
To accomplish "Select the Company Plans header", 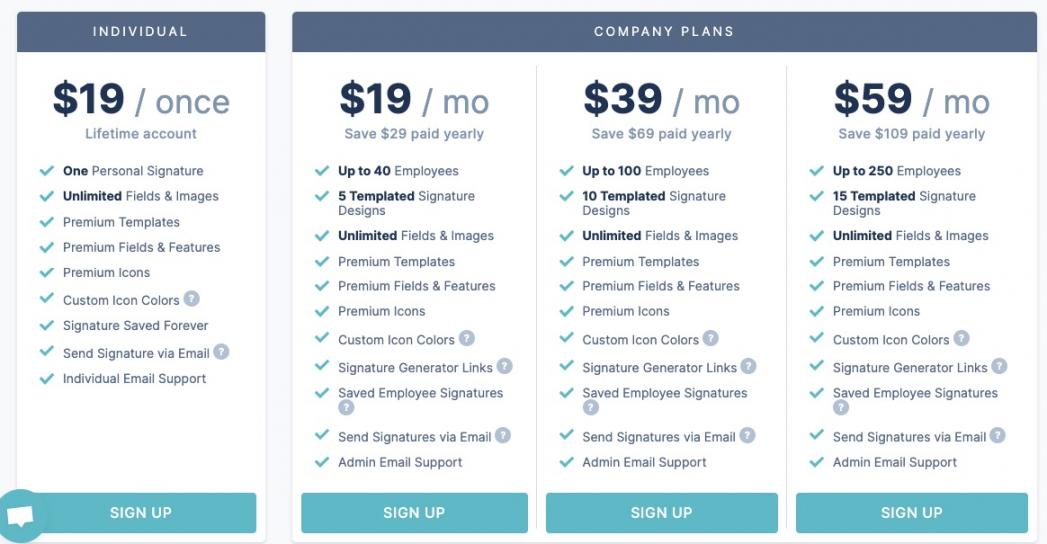I will click(x=664, y=32).
